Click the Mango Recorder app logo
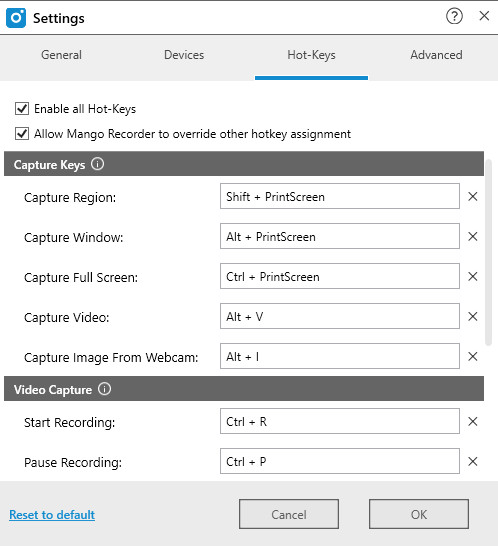This screenshot has width=498, height=546. (16, 18)
